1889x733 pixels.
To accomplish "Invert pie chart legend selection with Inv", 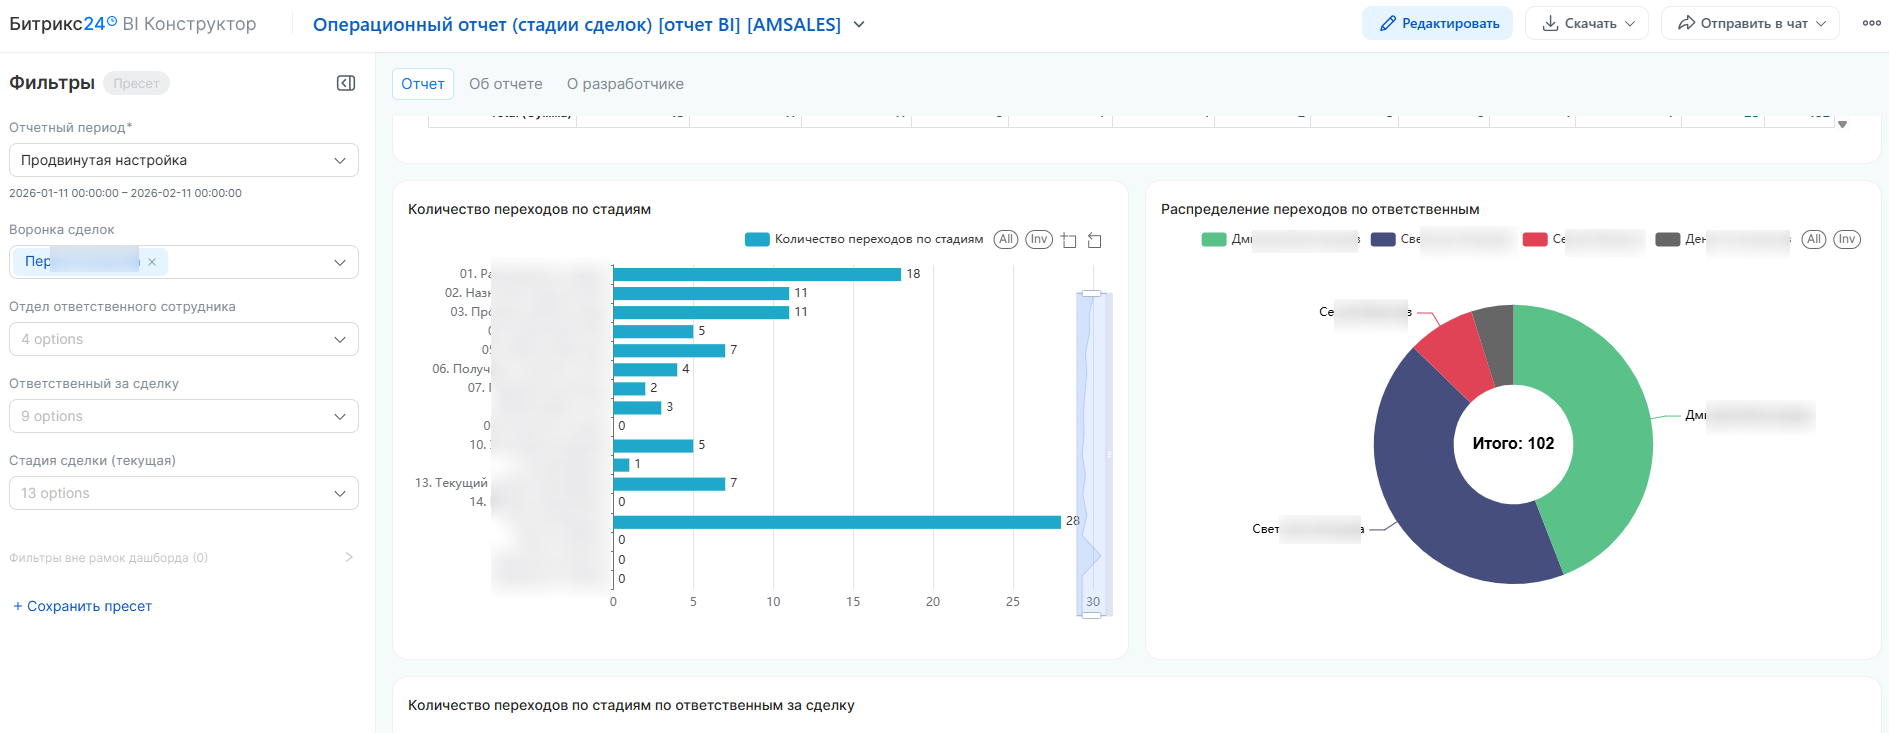I will 1846,239.
